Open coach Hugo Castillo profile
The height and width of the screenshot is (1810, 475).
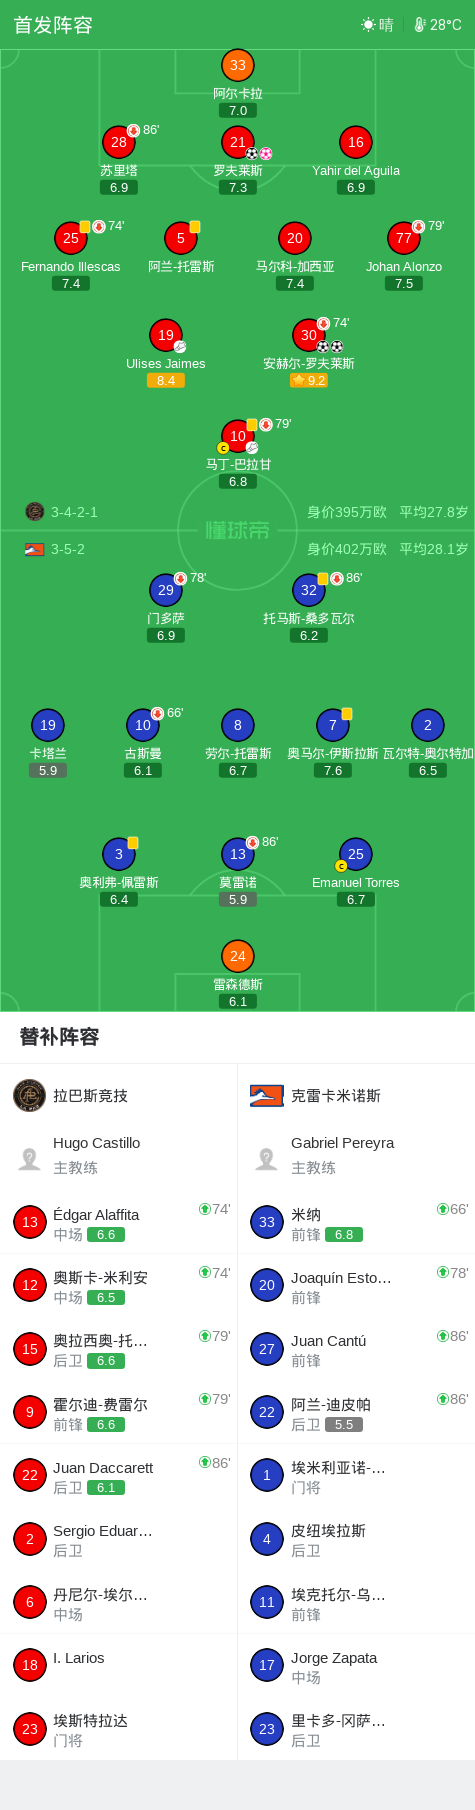tap(119, 1155)
